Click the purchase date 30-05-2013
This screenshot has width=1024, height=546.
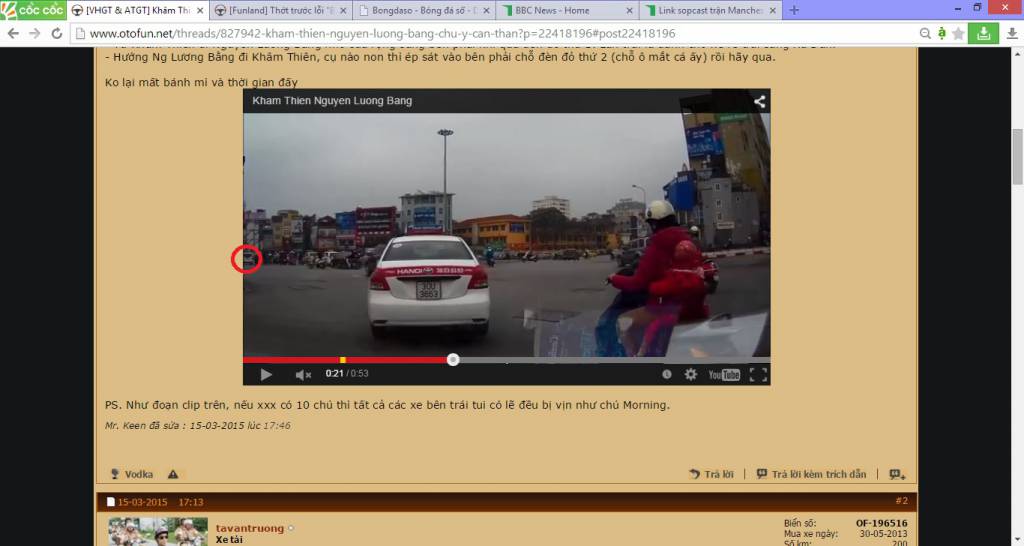pyautogui.click(x=883, y=534)
